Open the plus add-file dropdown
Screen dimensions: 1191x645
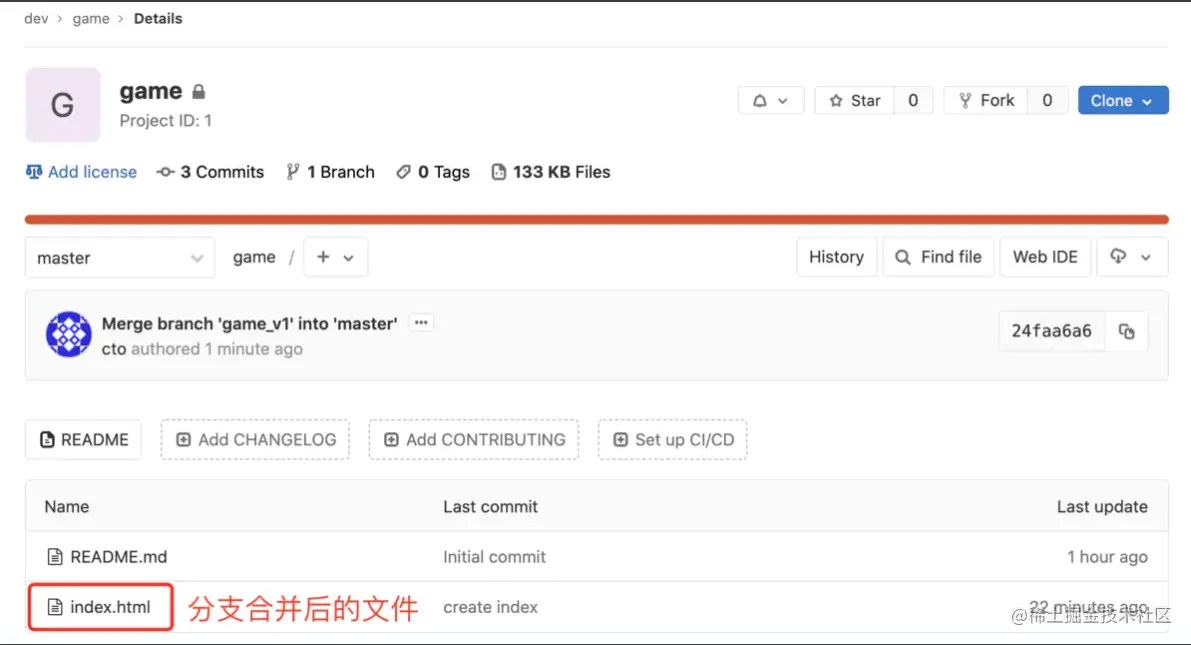point(335,257)
